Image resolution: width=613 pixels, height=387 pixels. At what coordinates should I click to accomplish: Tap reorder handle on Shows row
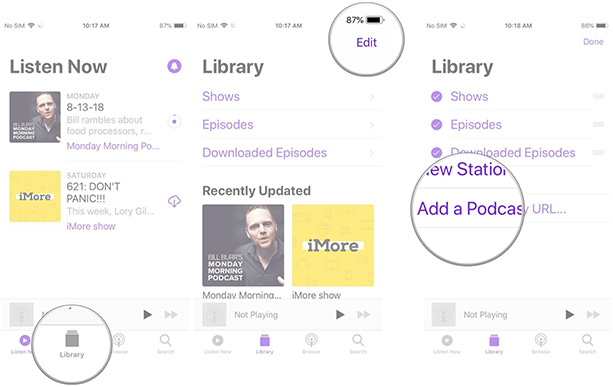[x=599, y=97]
